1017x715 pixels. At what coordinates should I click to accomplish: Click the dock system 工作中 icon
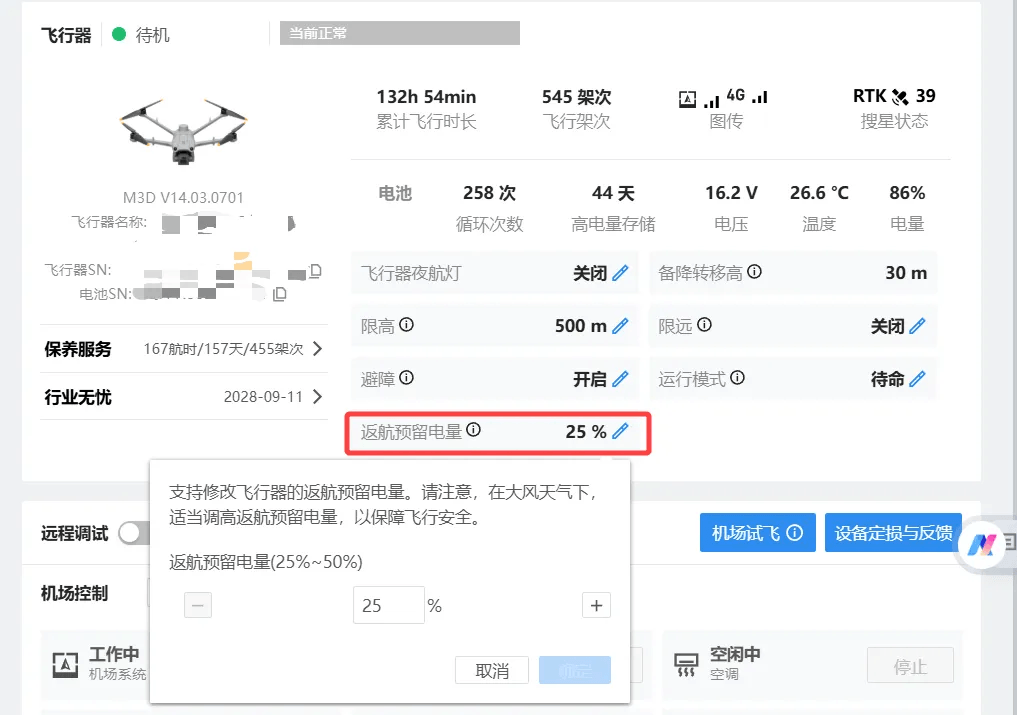(65, 664)
